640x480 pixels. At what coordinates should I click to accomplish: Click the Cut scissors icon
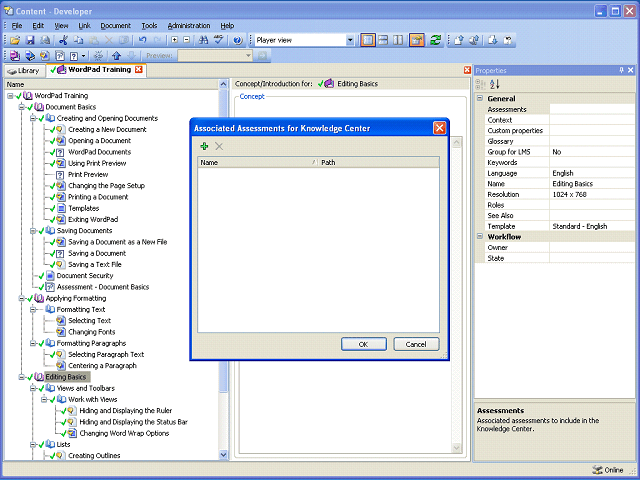63,40
